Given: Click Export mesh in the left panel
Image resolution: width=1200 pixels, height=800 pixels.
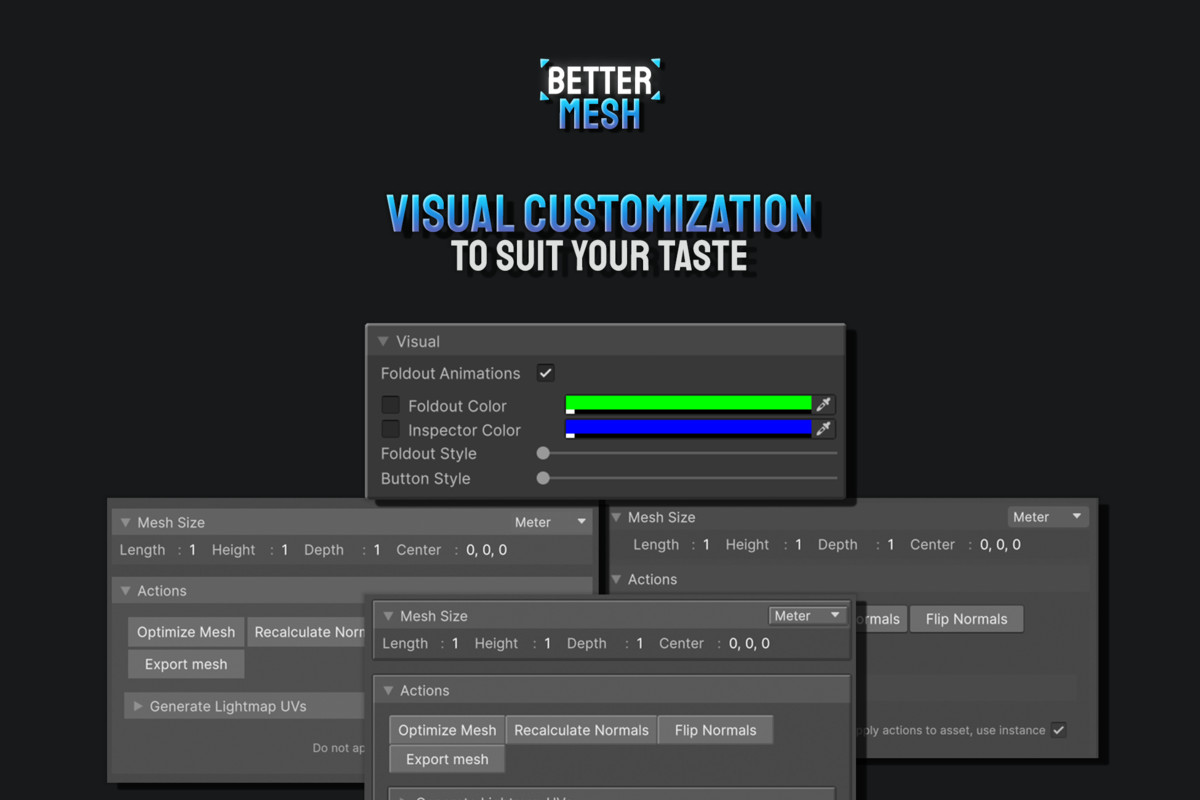Looking at the screenshot, I should [x=186, y=664].
